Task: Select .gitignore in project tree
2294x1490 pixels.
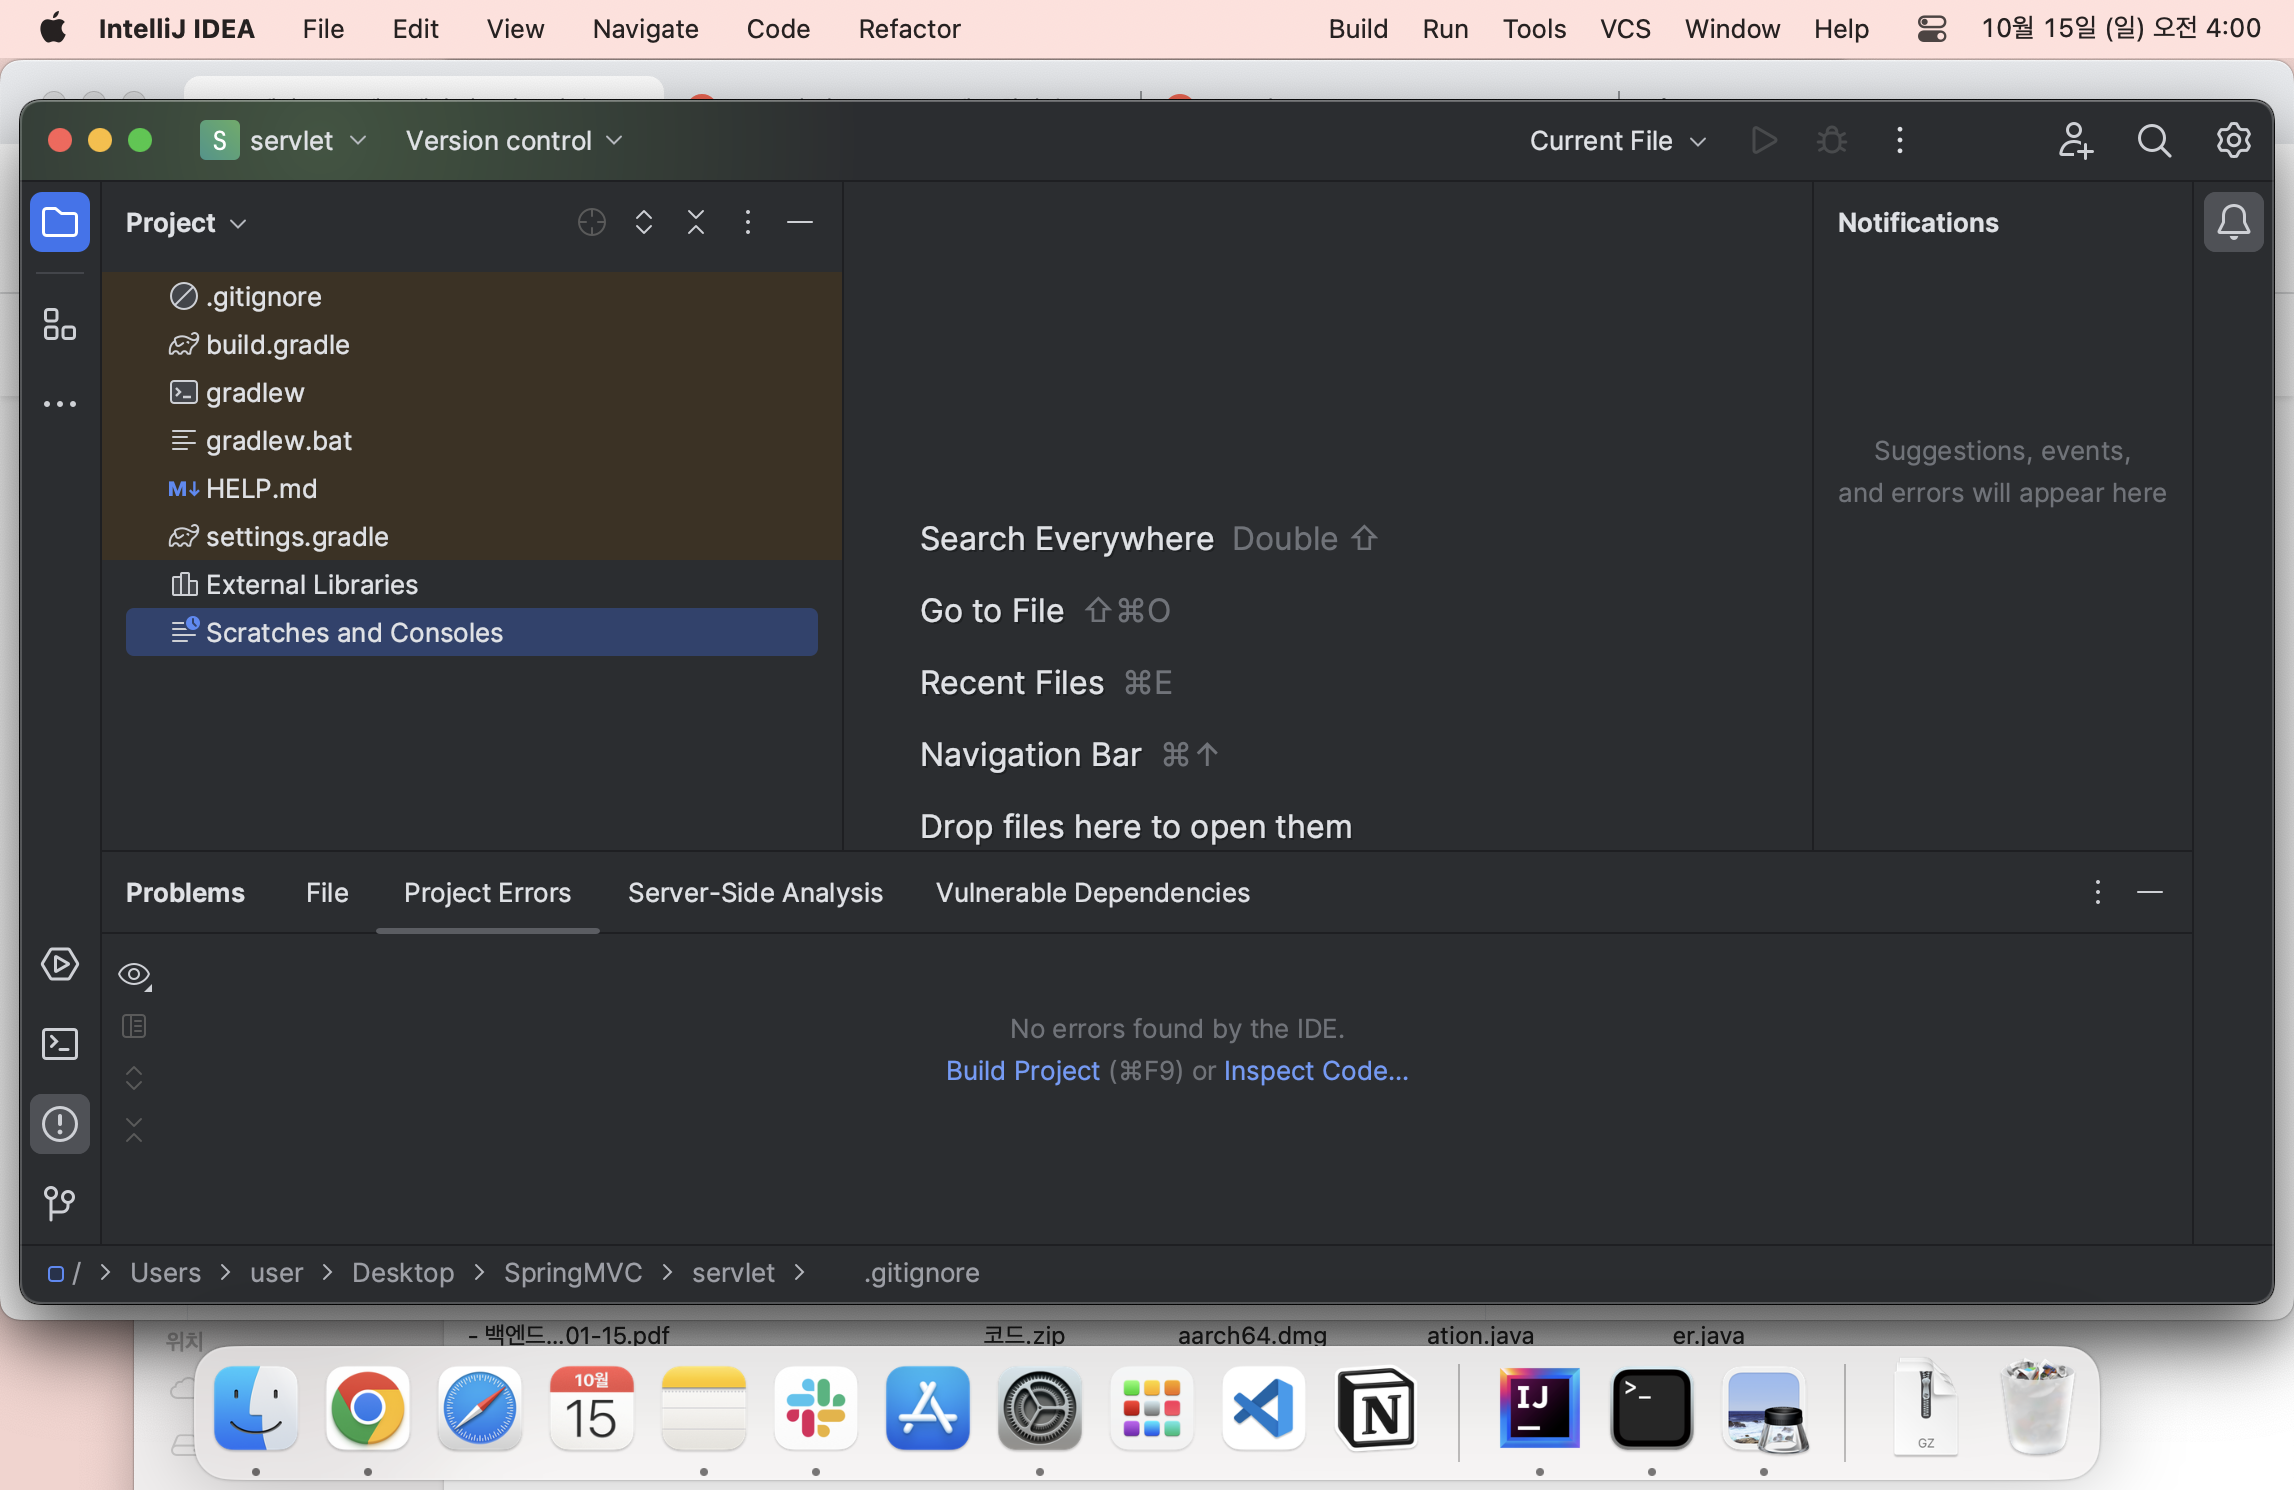Action: pos(472,296)
